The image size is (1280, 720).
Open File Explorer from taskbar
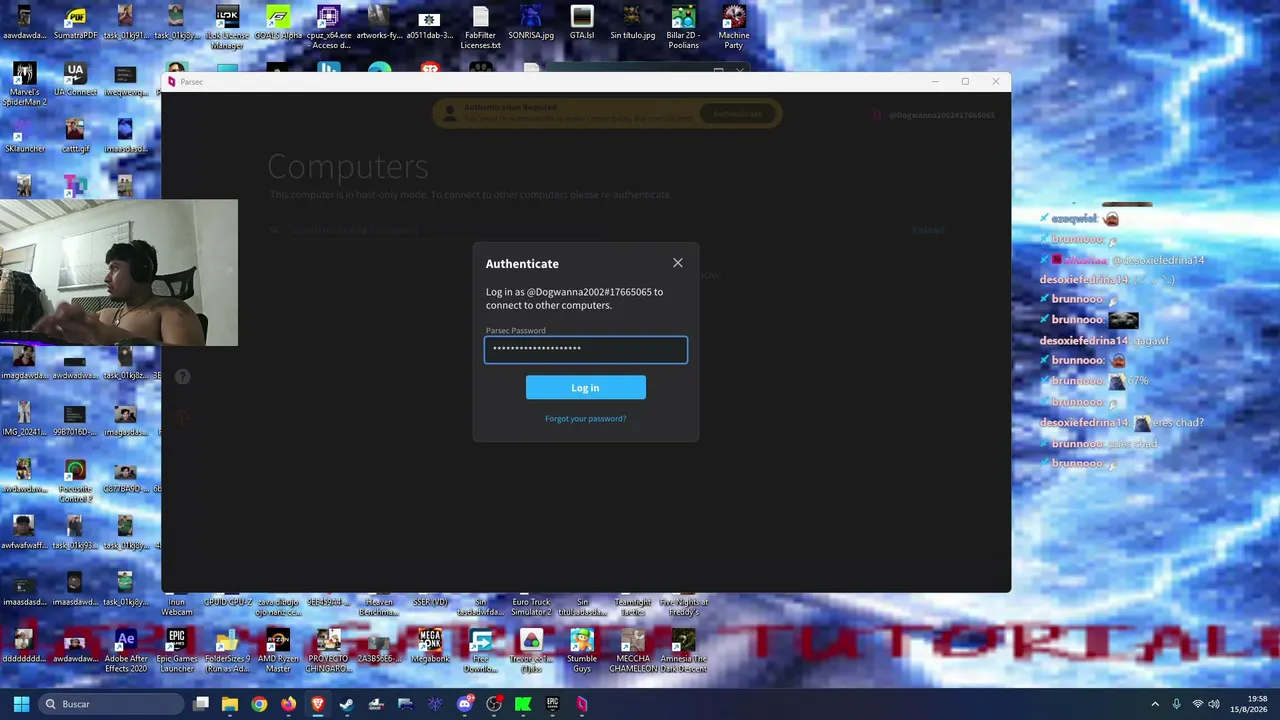click(230, 704)
